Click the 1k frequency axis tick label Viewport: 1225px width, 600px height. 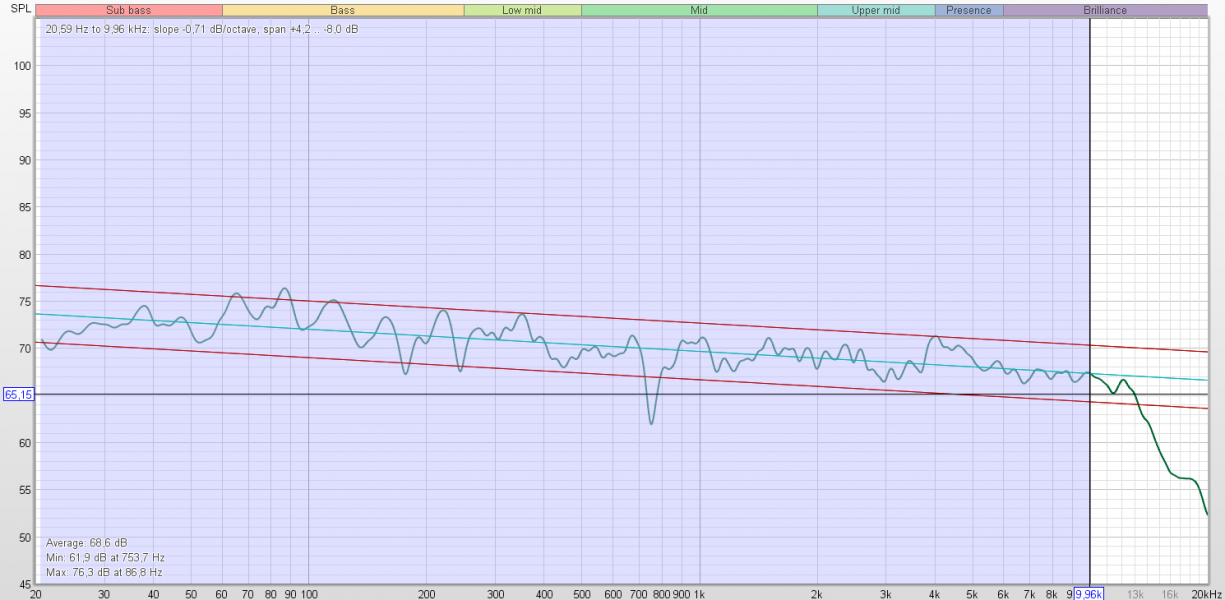pos(699,593)
